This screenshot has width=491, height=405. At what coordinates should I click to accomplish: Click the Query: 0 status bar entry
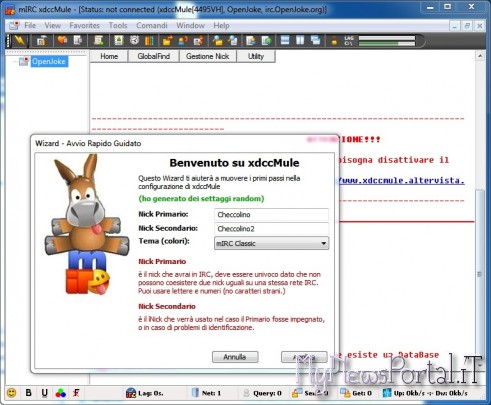pos(262,393)
